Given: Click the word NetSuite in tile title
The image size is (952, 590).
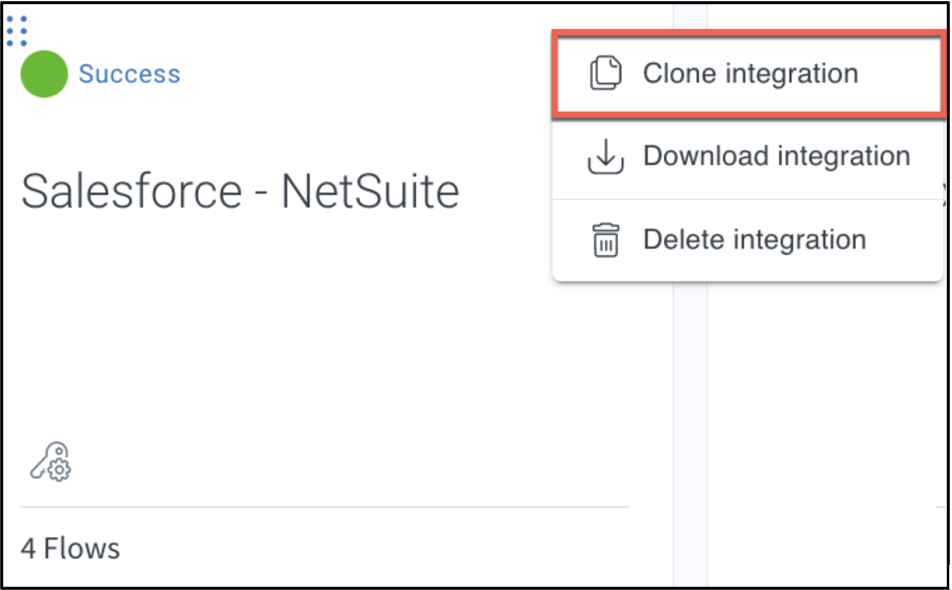Looking at the screenshot, I should [369, 190].
